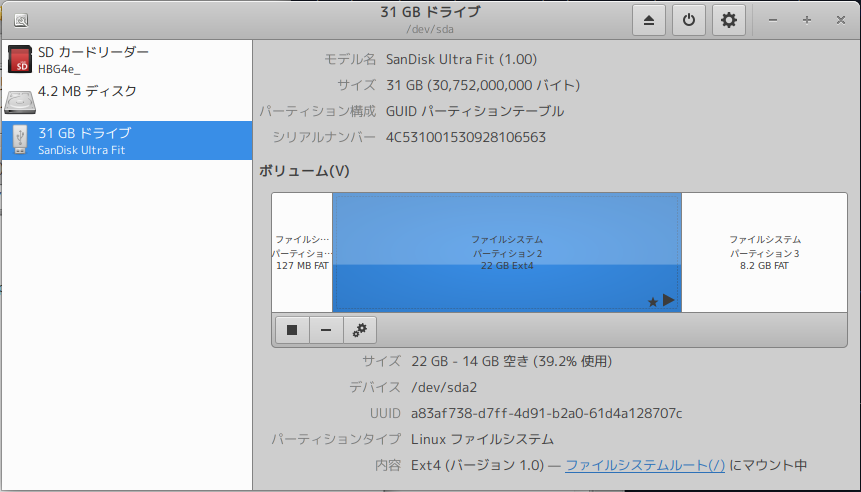Click the star icon on partition 2
861x492 pixels.
coord(653,301)
